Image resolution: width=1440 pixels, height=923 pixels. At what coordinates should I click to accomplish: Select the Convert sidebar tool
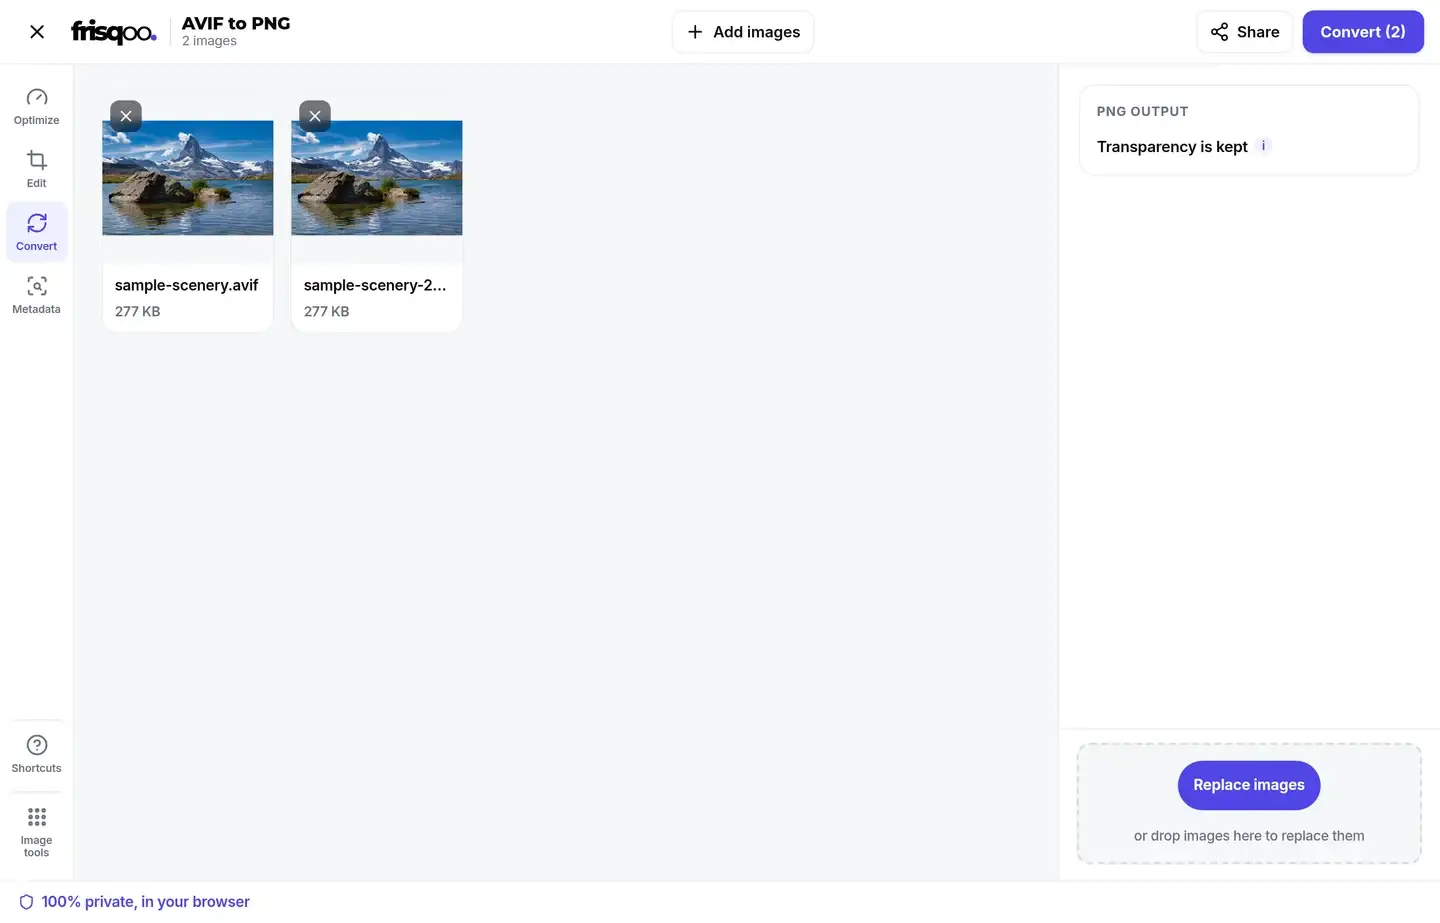point(37,232)
